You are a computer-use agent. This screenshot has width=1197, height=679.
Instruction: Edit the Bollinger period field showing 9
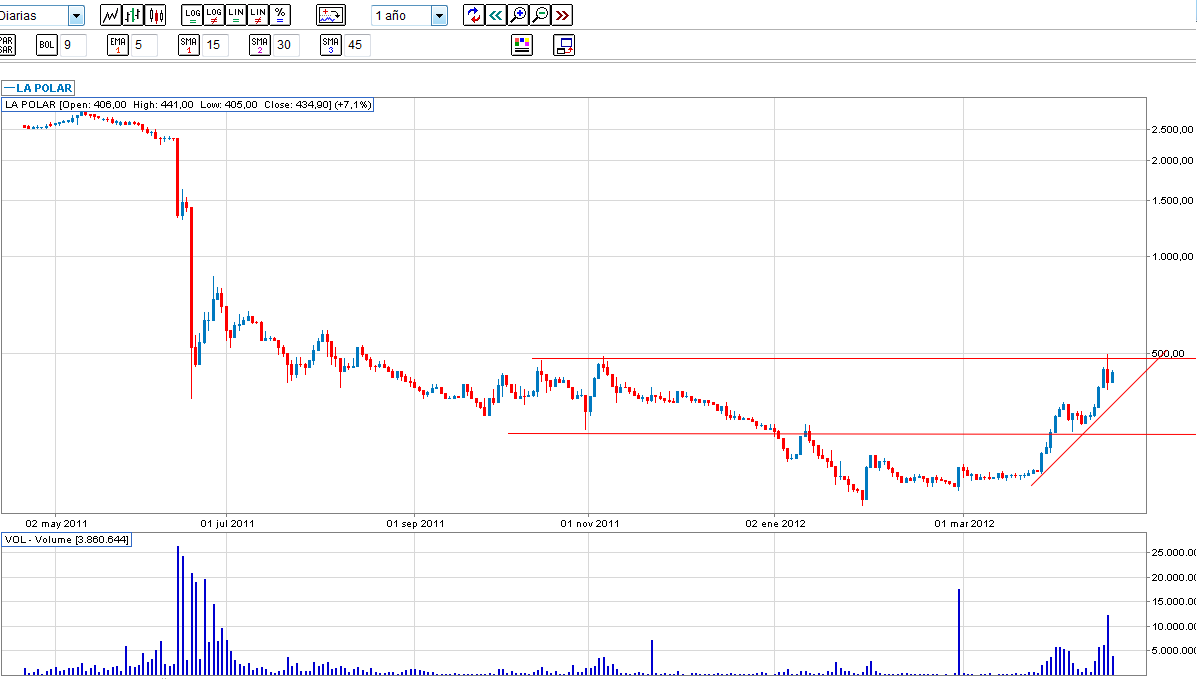[x=72, y=45]
